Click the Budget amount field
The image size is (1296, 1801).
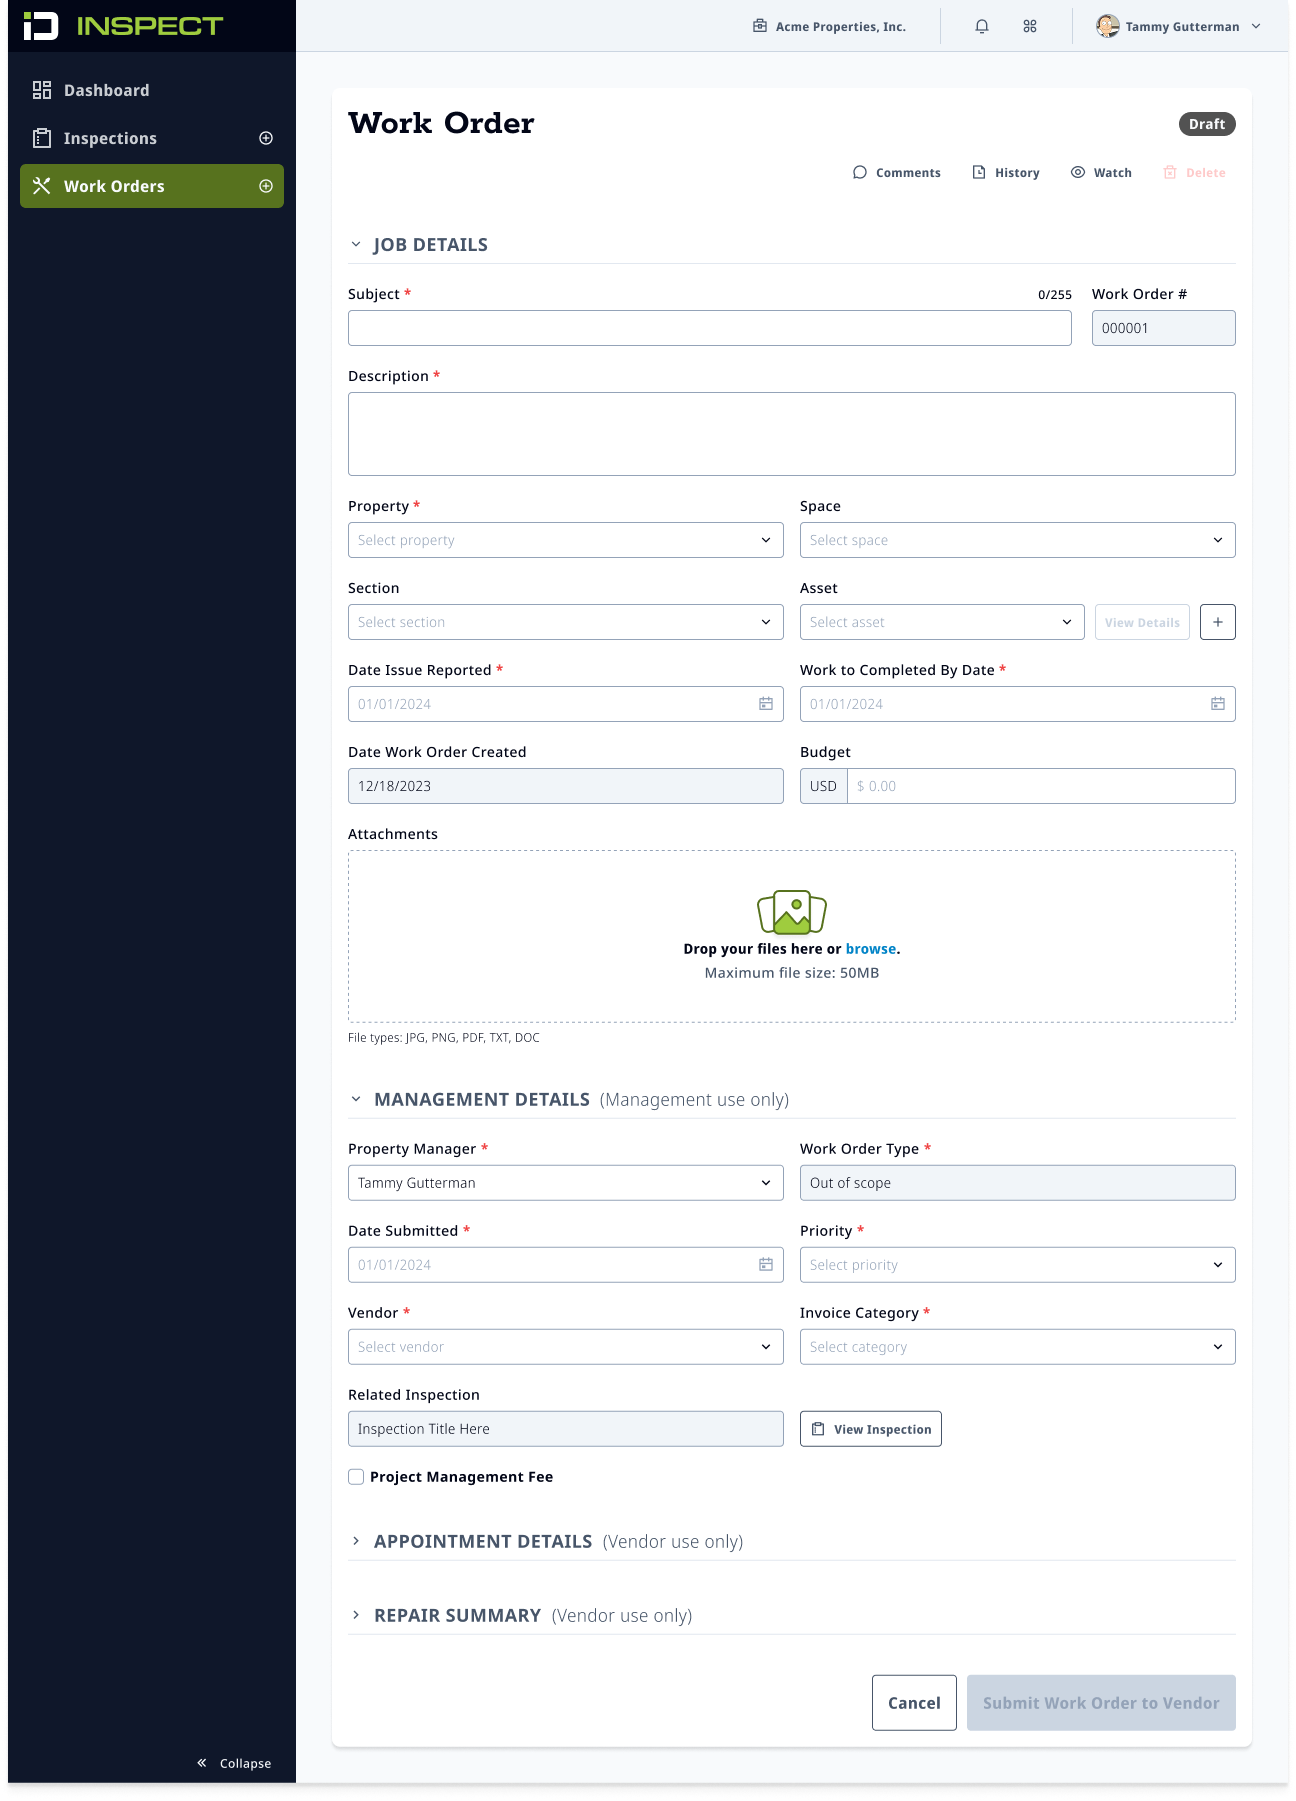(1041, 786)
